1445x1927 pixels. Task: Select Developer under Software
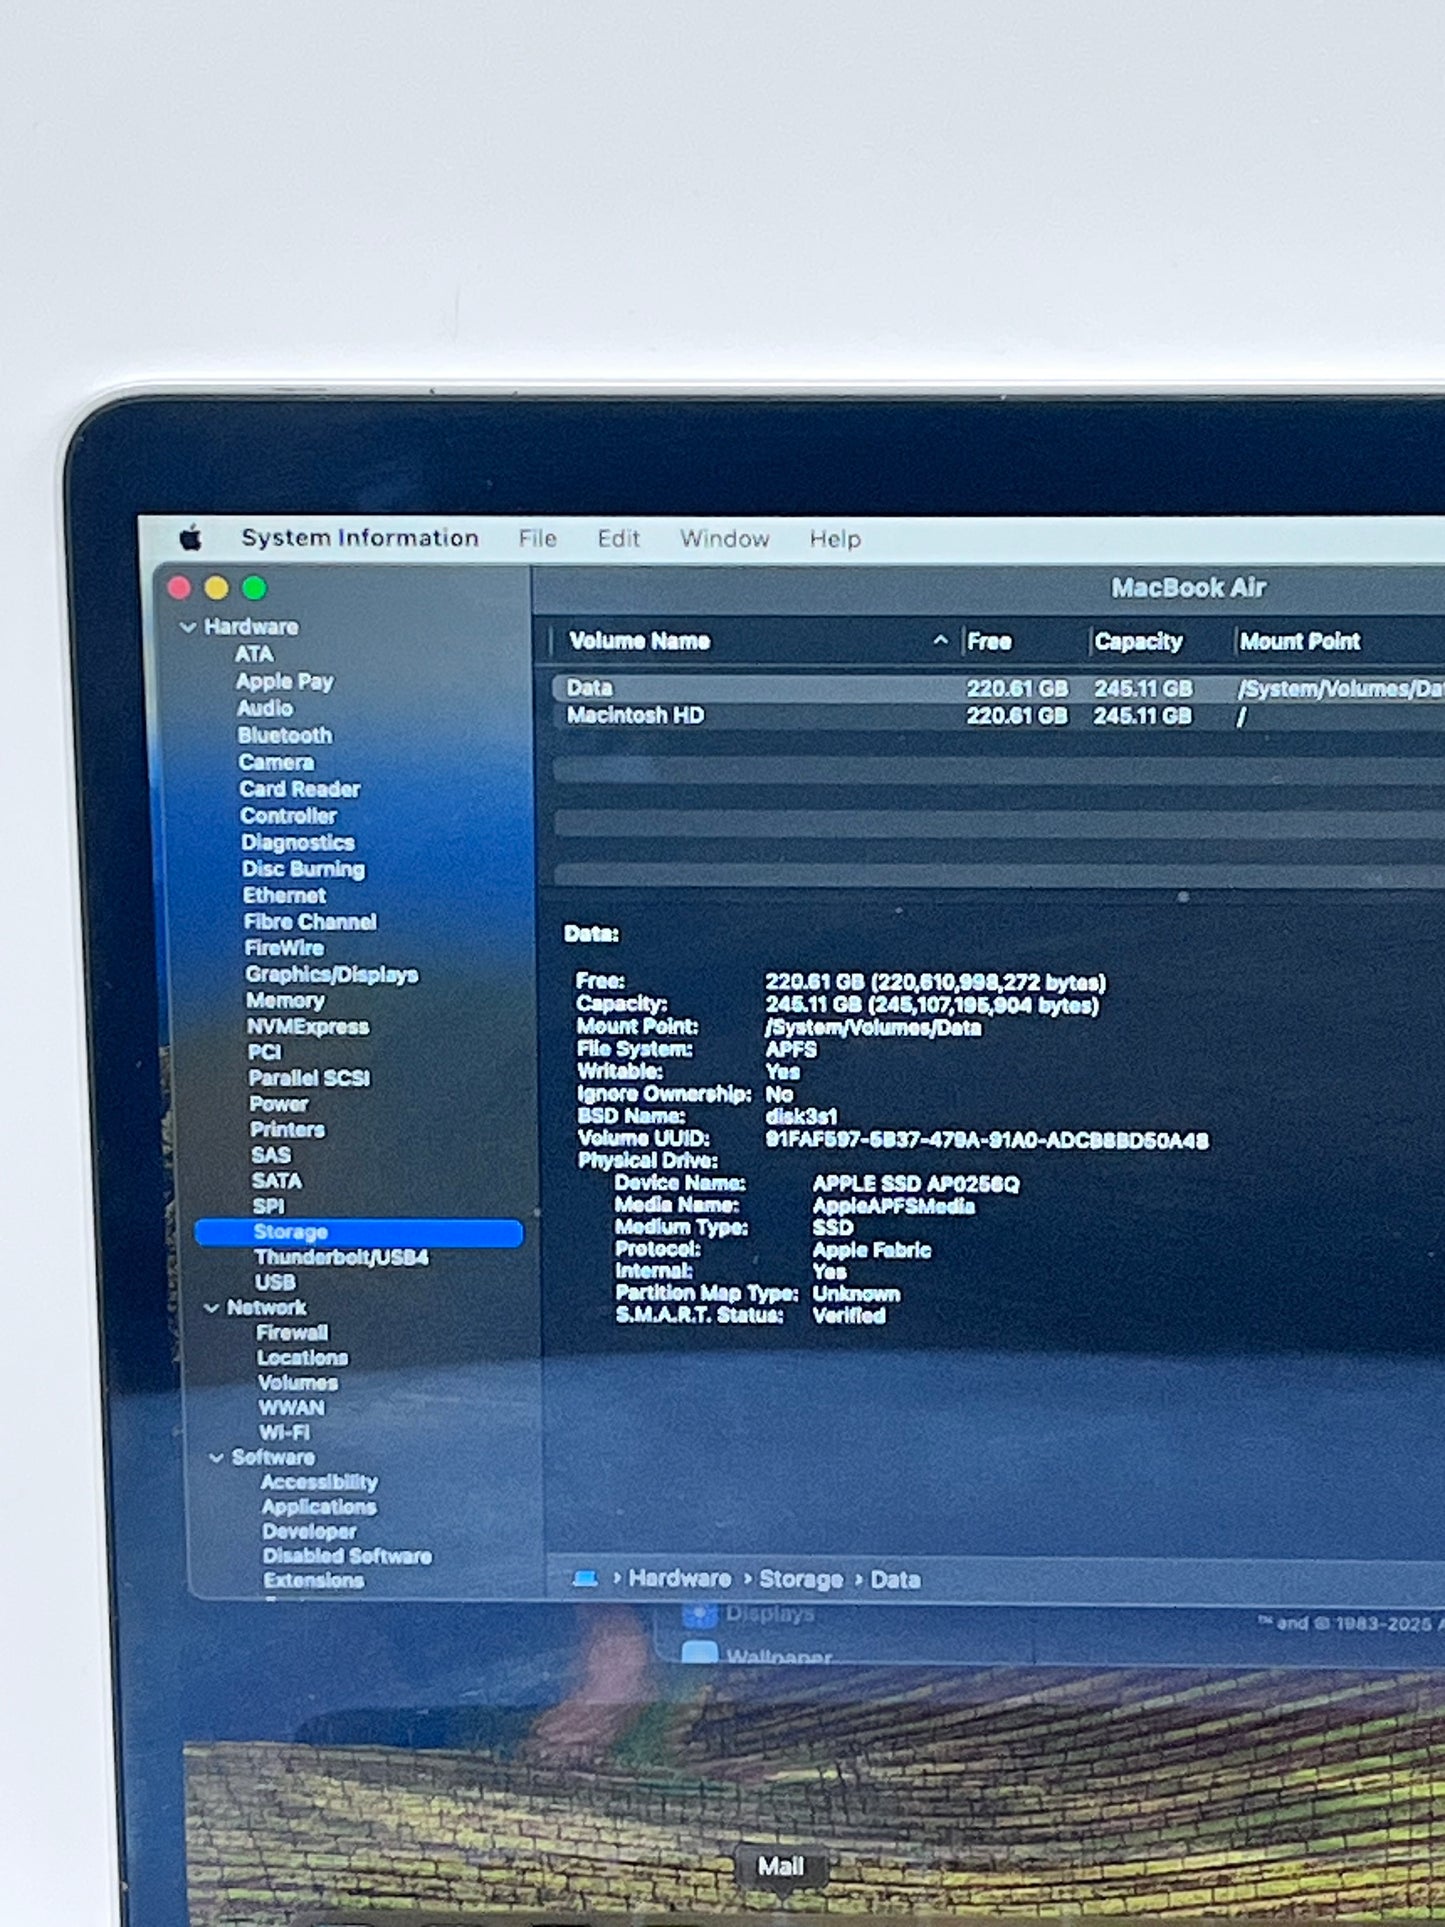(x=309, y=1532)
